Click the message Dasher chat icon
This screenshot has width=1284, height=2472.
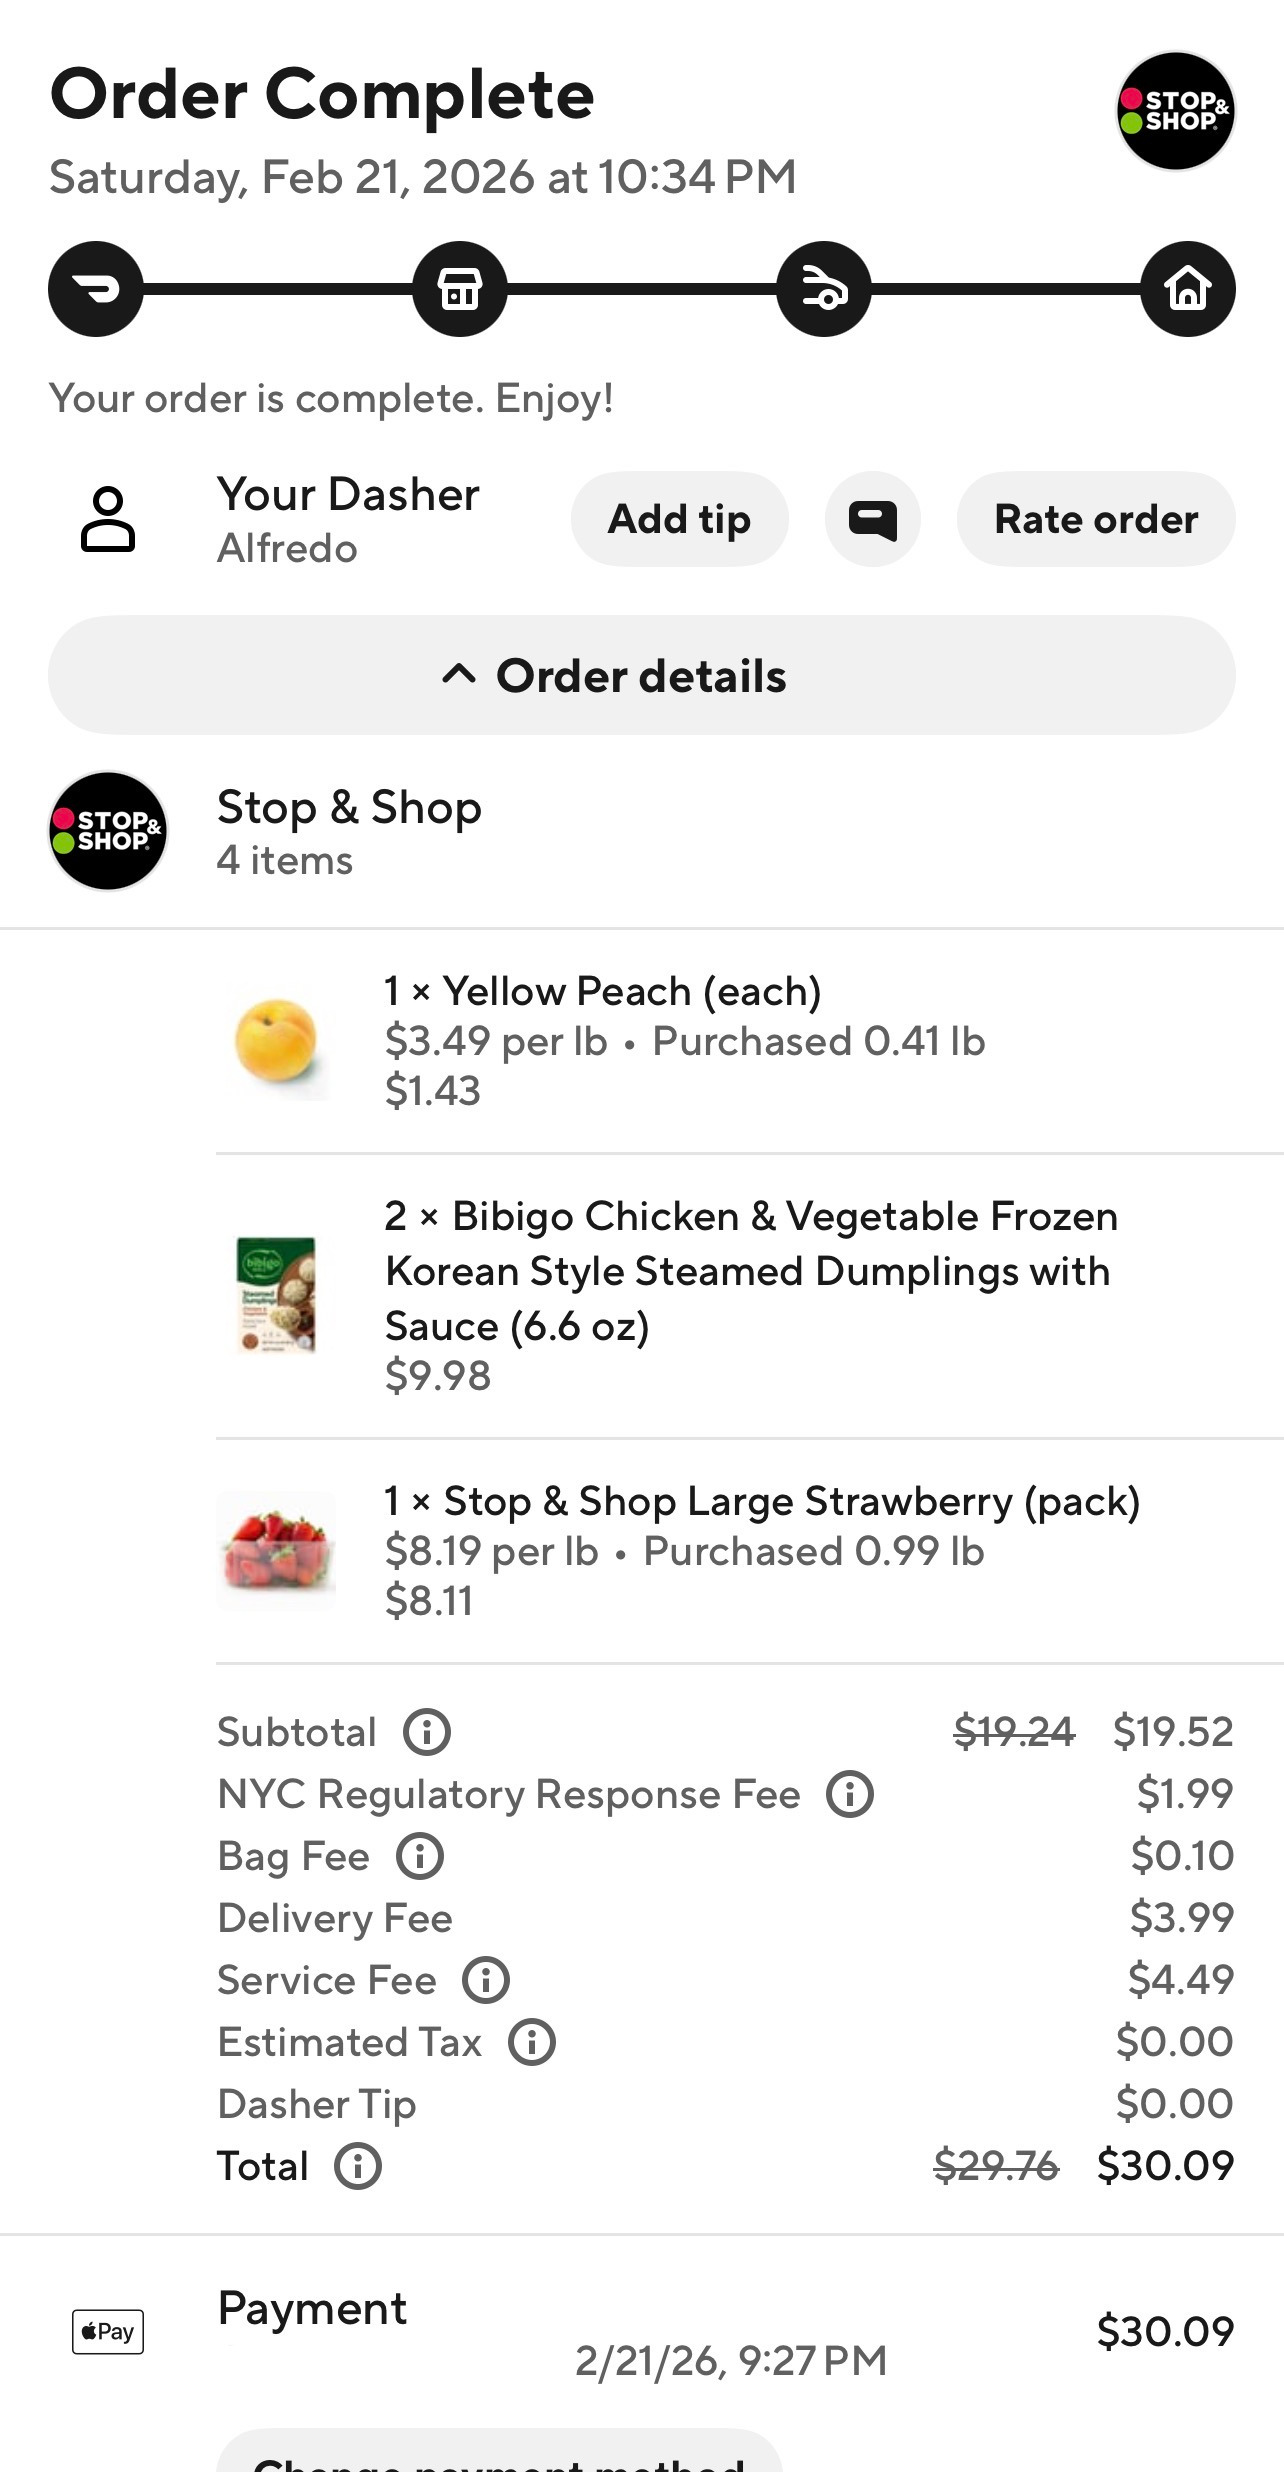872,520
